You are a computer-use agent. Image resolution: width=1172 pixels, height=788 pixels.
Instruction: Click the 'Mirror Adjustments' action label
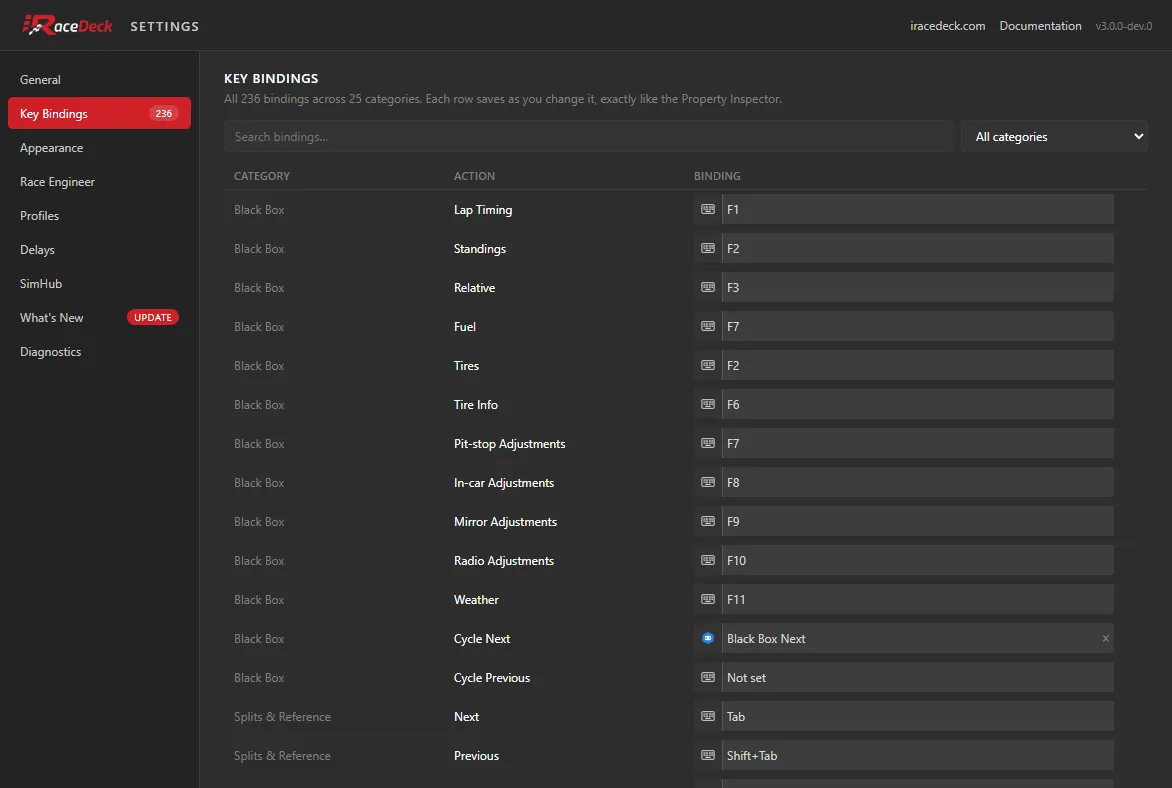505,521
